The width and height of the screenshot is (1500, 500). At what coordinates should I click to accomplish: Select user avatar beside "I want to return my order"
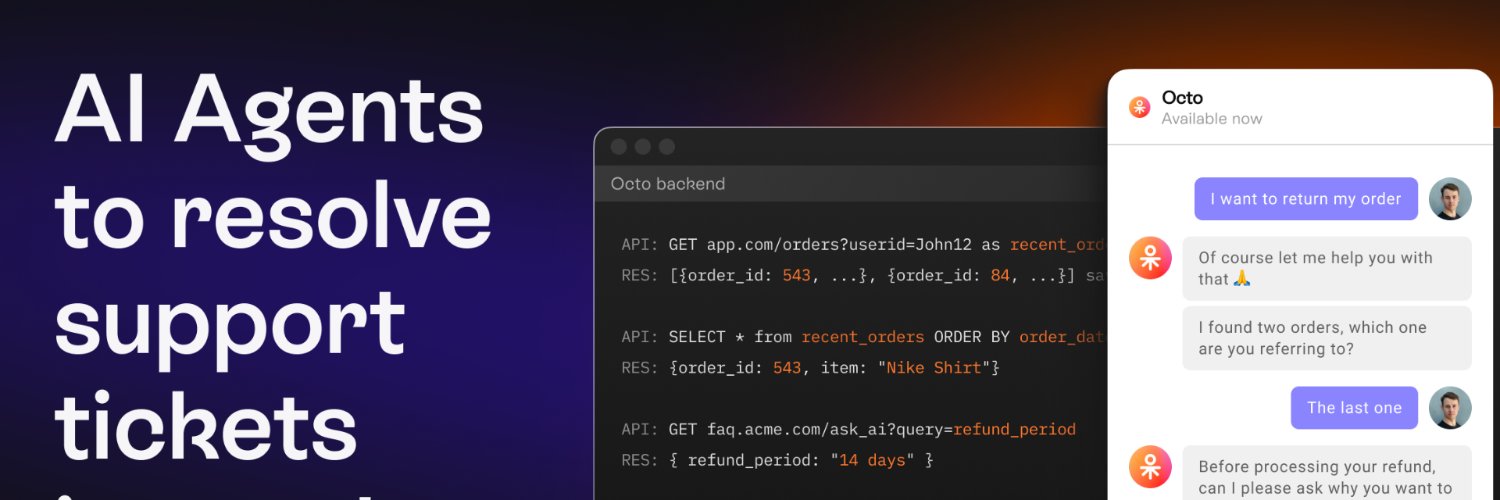pyautogui.click(x=1450, y=199)
